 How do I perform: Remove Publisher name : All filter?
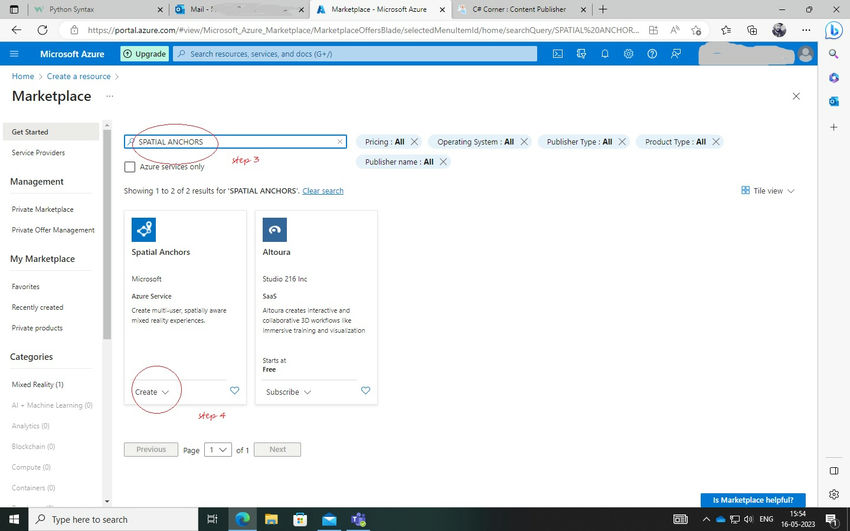tap(443, 161)
